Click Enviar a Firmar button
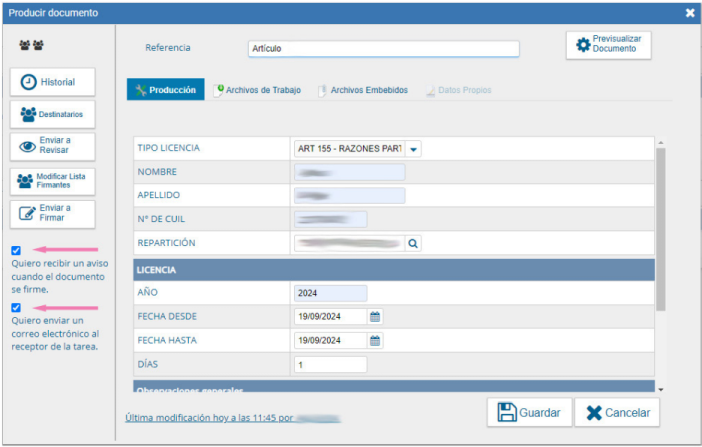The height and width of the screenshot is (447, 702). click(x=52, y=214)
